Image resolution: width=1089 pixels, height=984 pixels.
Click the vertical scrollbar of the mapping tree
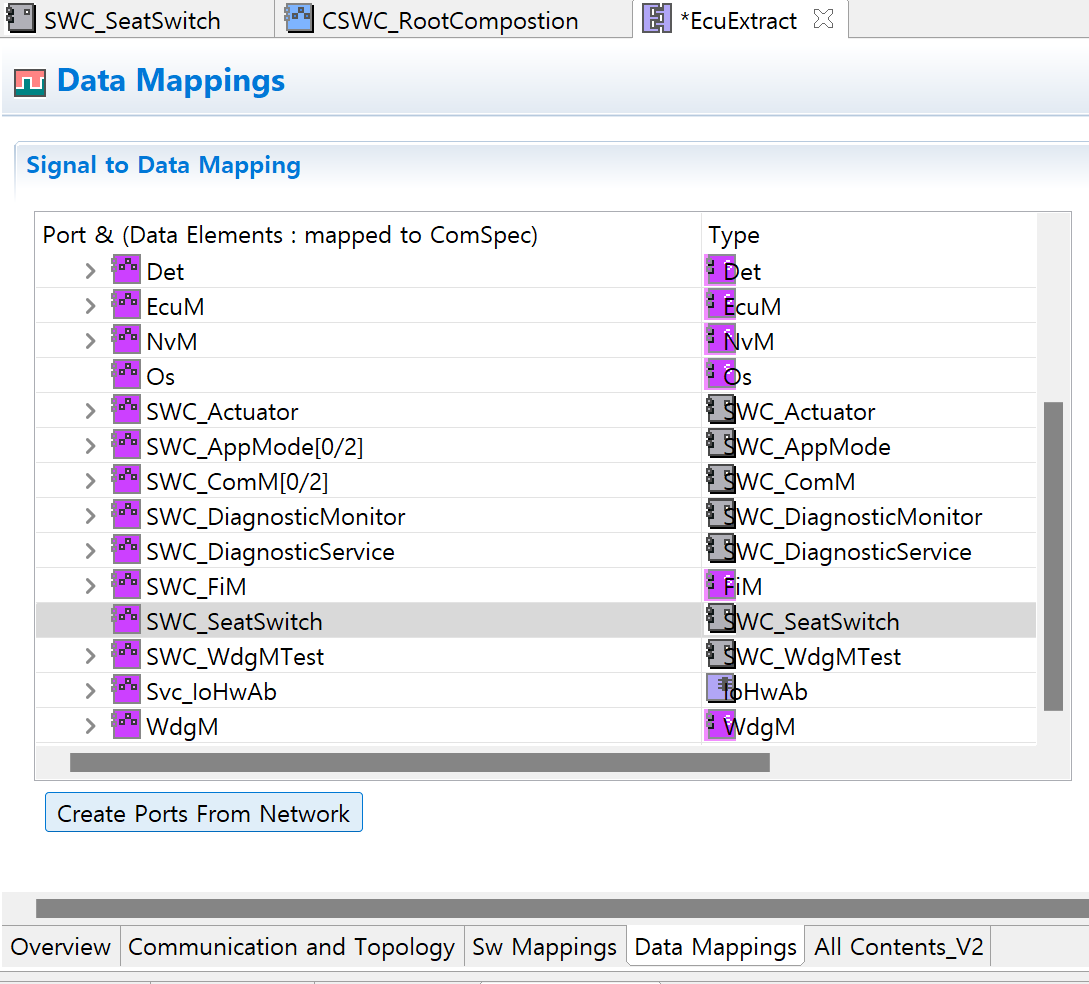1053,556
